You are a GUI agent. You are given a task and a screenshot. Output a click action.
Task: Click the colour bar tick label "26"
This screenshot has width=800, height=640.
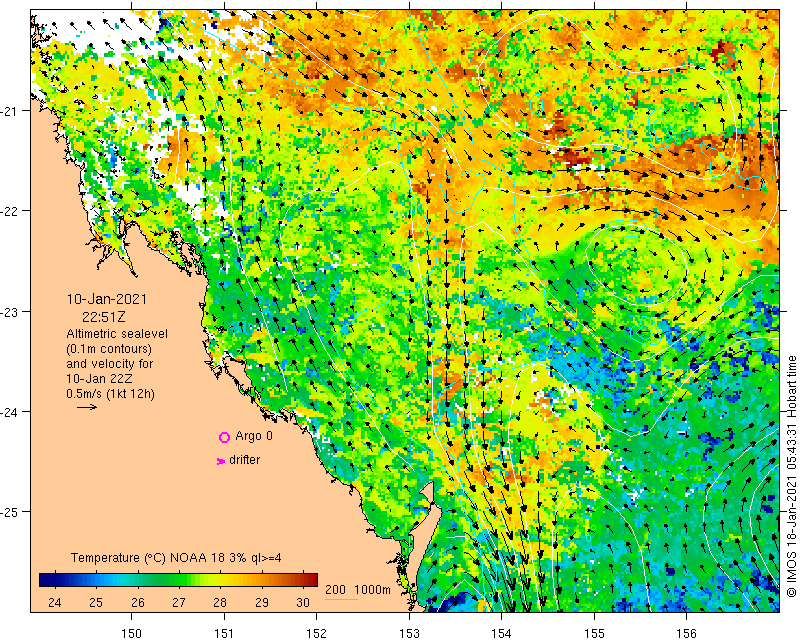(138, 603)
